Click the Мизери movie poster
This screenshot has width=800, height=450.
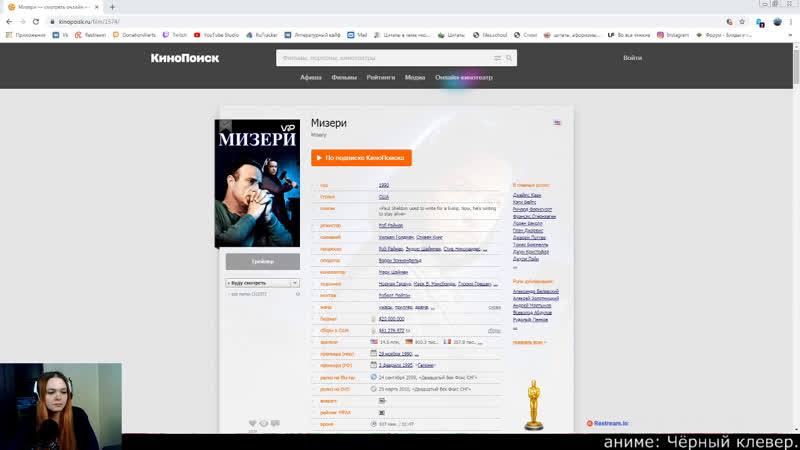(257, 183)
